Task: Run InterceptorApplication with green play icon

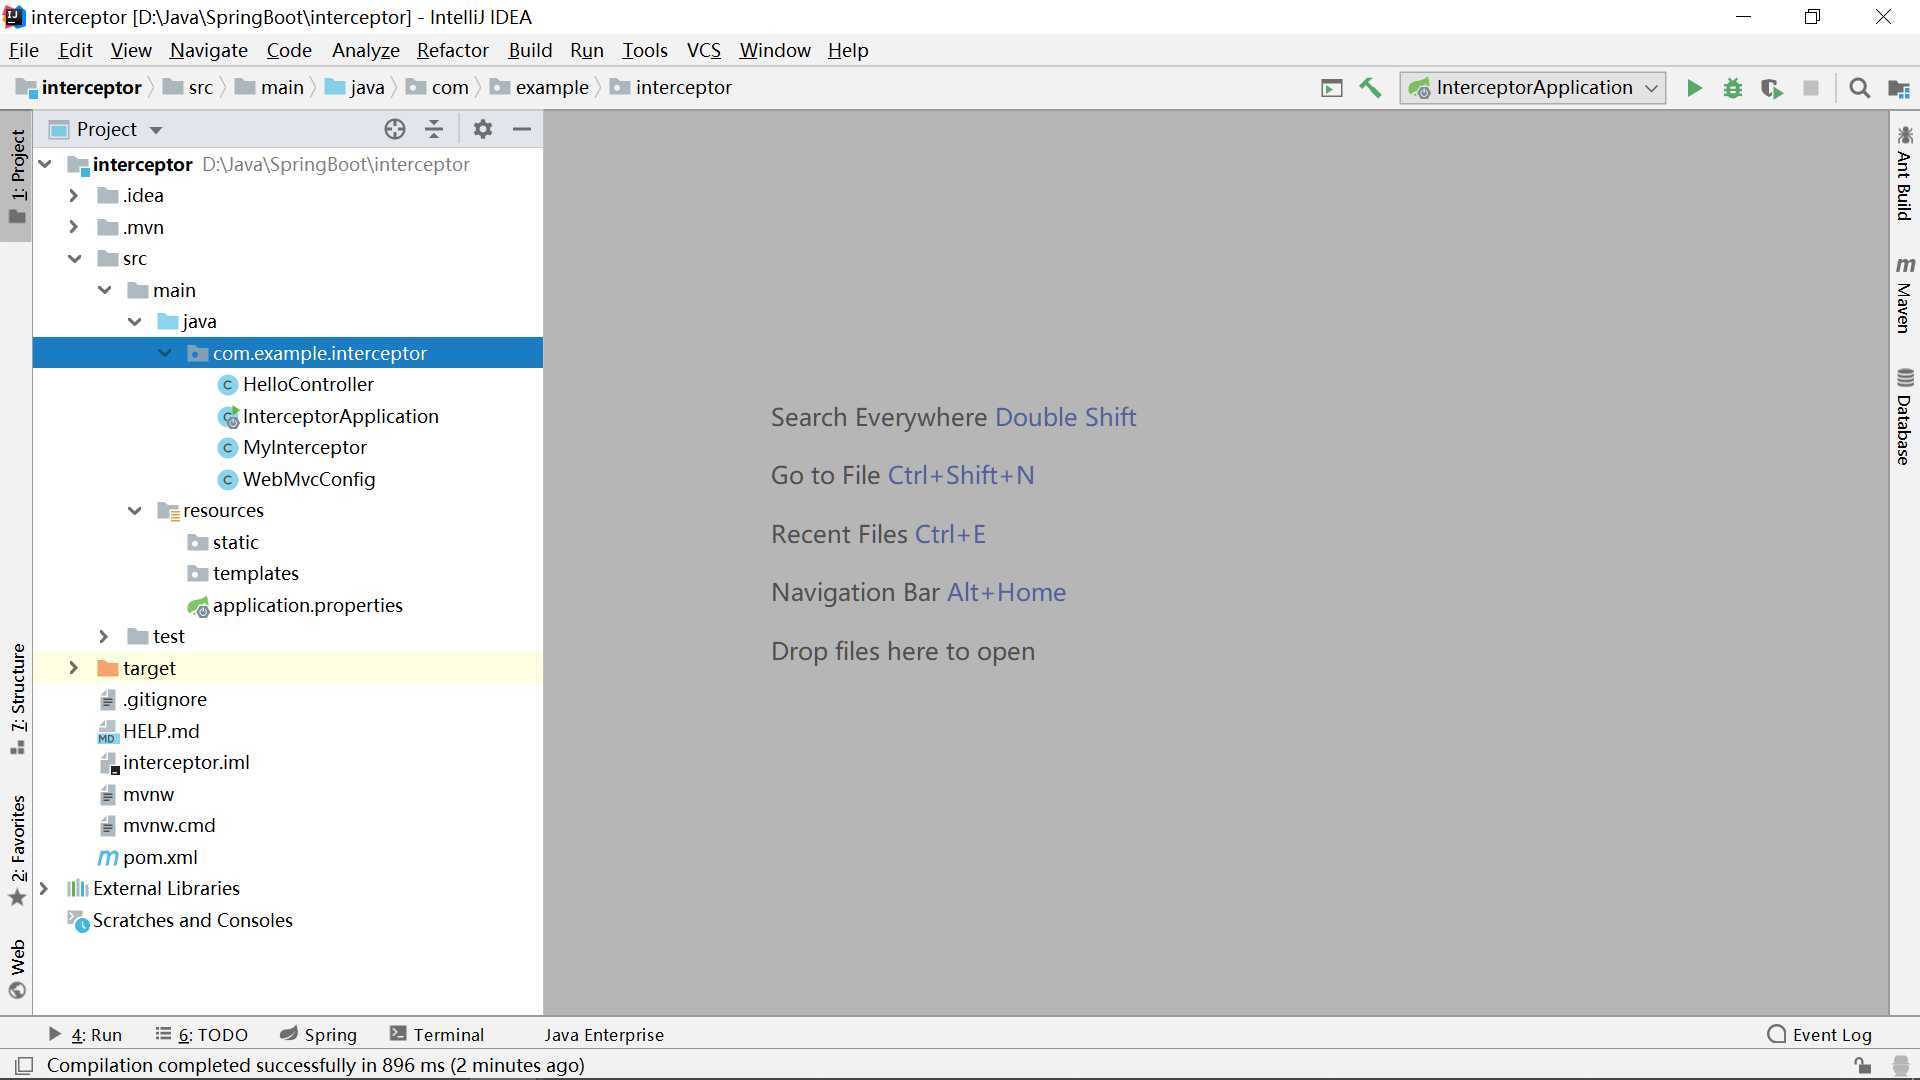Action: (x=1694, y=88)
